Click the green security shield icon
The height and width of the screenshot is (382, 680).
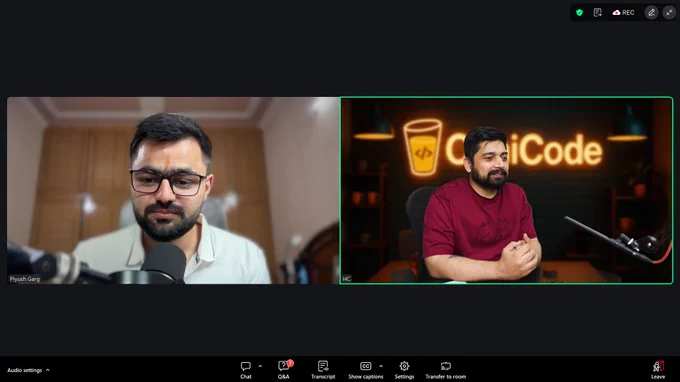[x=579, y=13]
